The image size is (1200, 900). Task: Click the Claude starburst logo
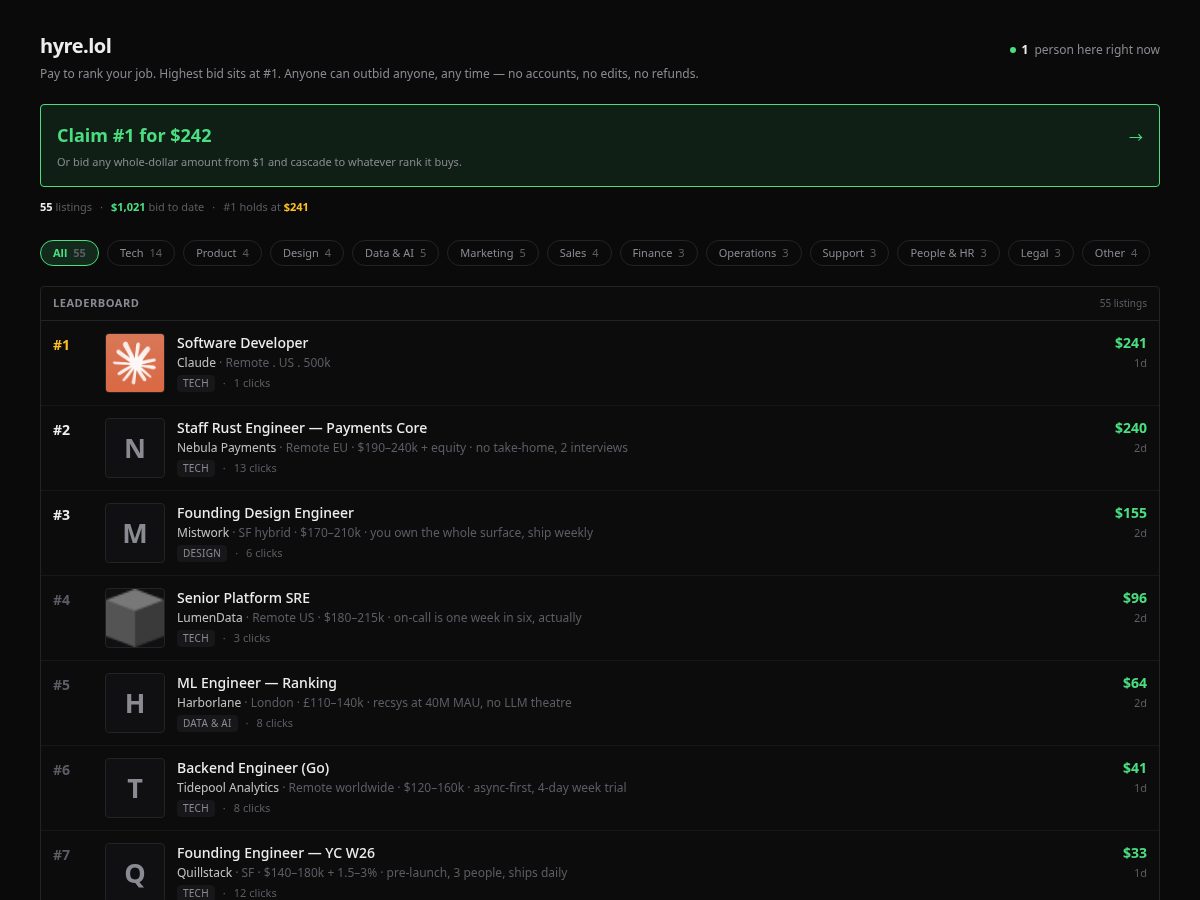[x=135, y=363]
